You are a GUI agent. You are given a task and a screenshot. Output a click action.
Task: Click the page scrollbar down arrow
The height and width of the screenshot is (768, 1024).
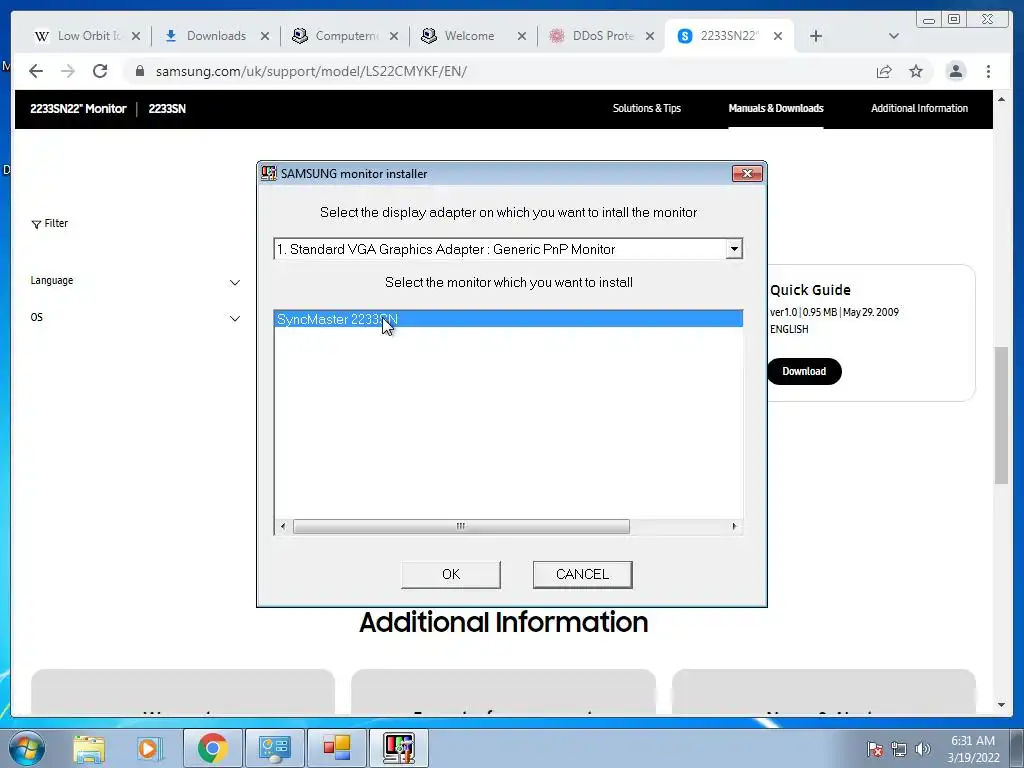1001,705
